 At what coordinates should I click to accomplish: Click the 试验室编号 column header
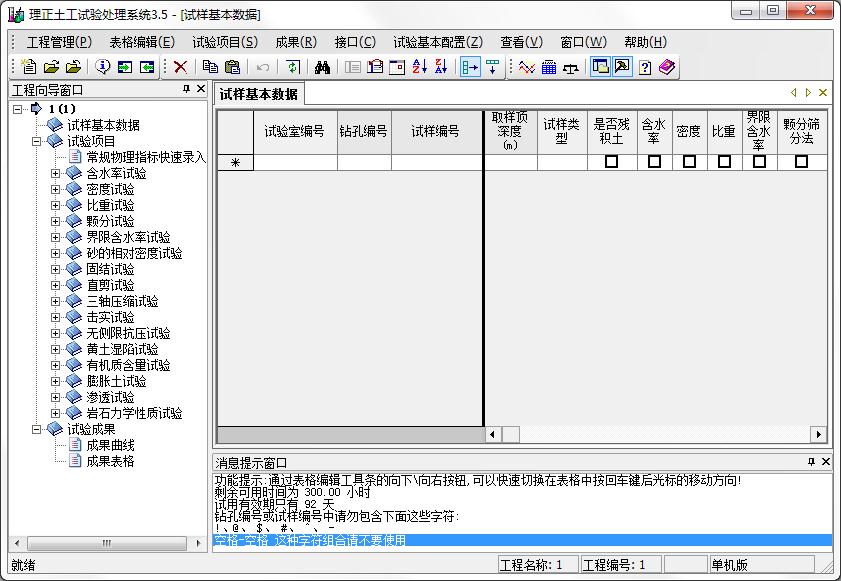295,131
